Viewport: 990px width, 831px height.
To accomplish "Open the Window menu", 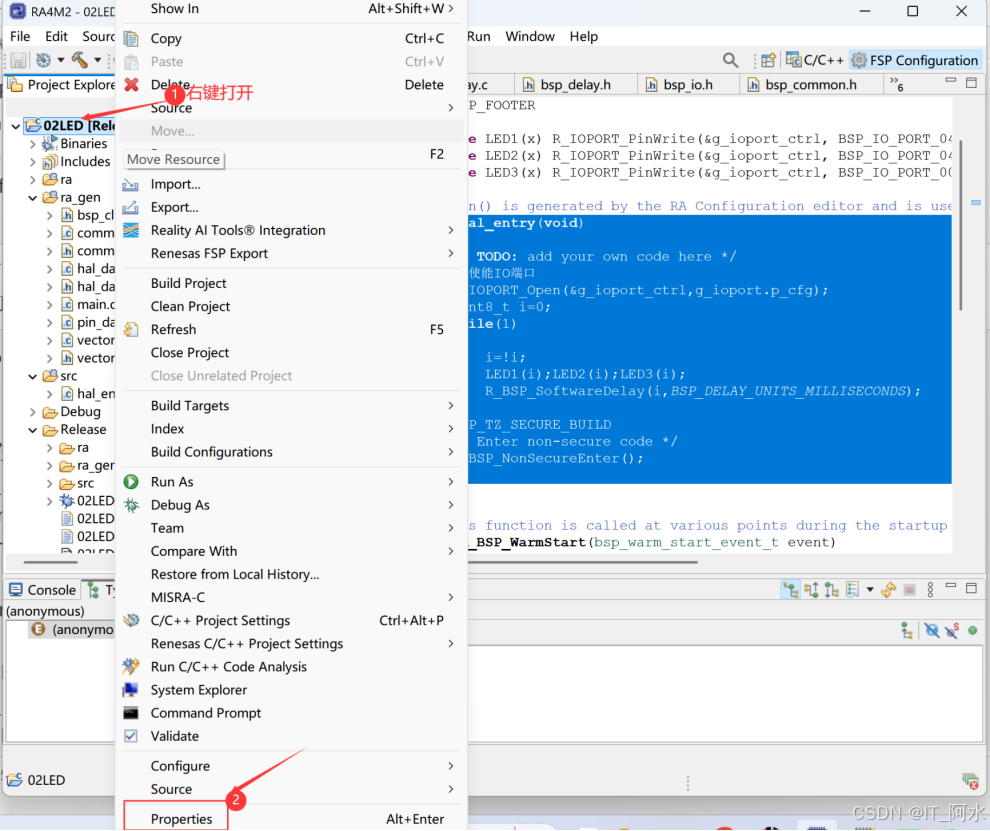I will pyautogui.click(x=530, y=37).
